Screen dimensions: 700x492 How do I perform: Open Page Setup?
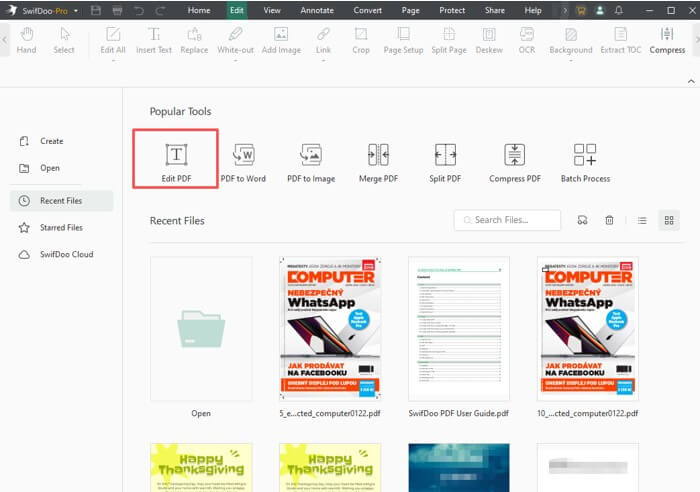(x=403, y=40)
